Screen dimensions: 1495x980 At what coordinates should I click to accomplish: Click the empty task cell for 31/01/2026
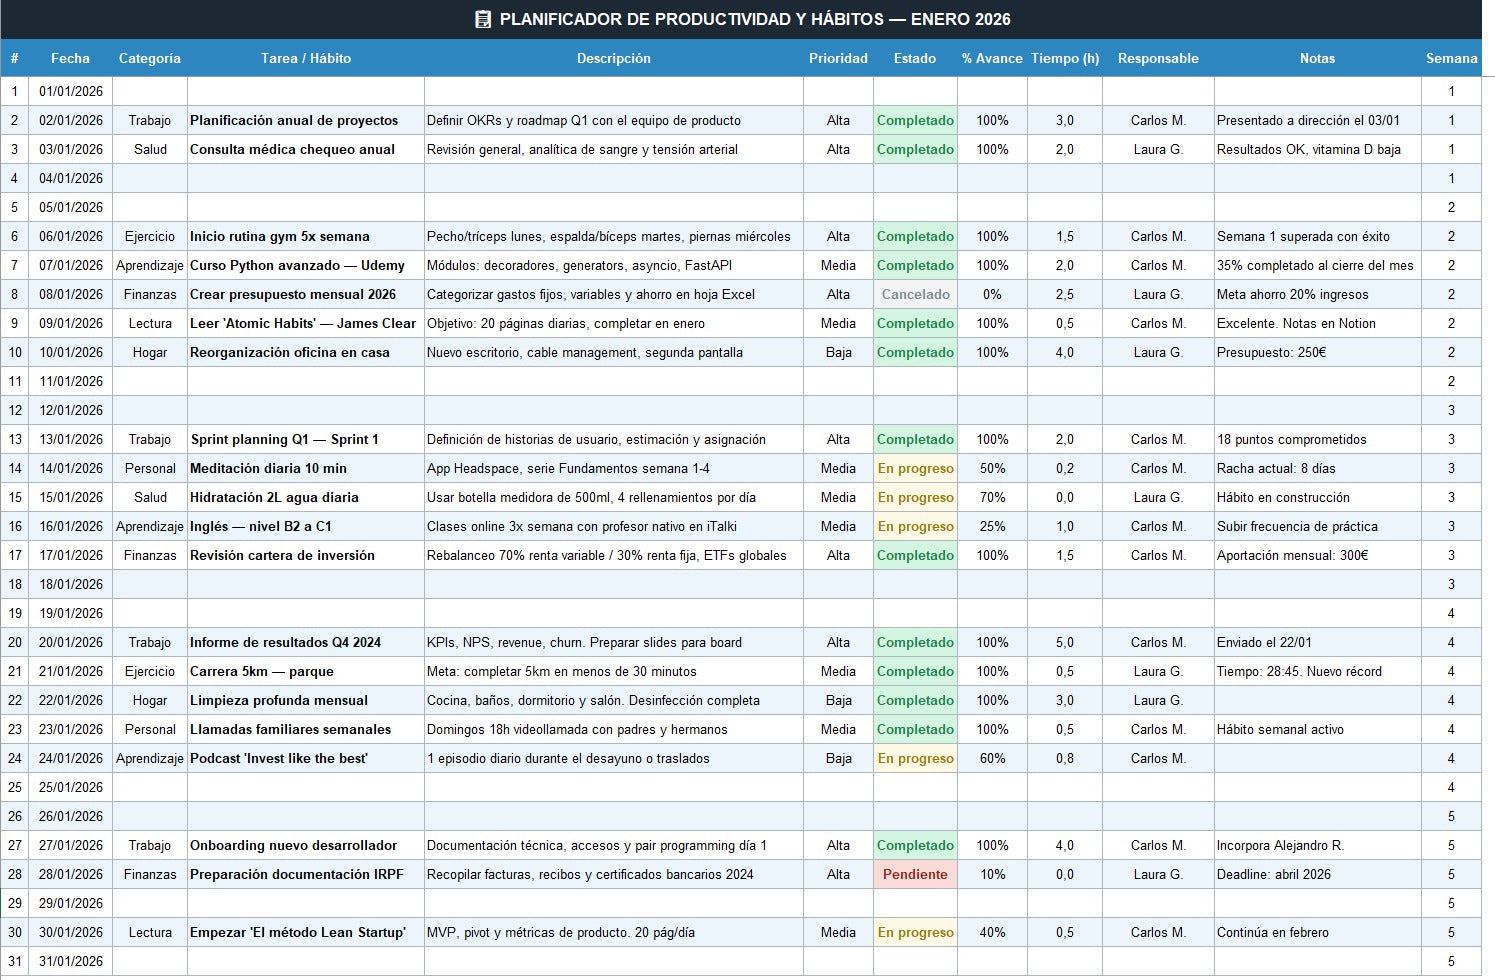[306, 961]
